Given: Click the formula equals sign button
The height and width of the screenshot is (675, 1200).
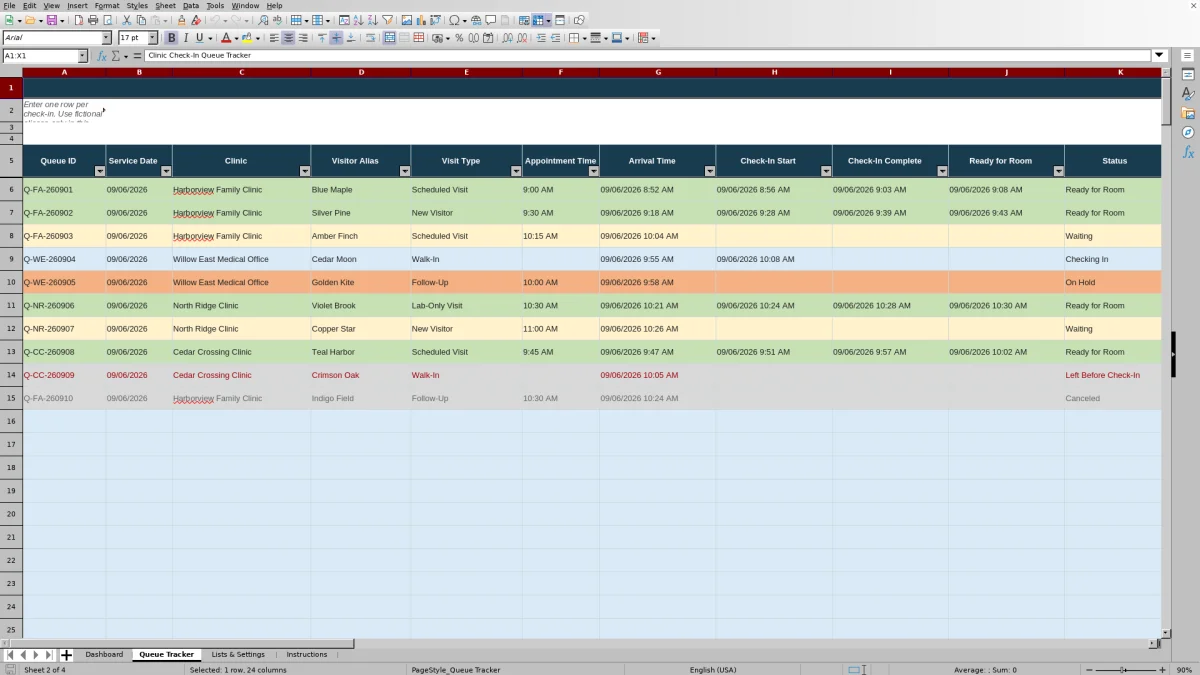Looking at the screenshot, I should pos(137,56).
